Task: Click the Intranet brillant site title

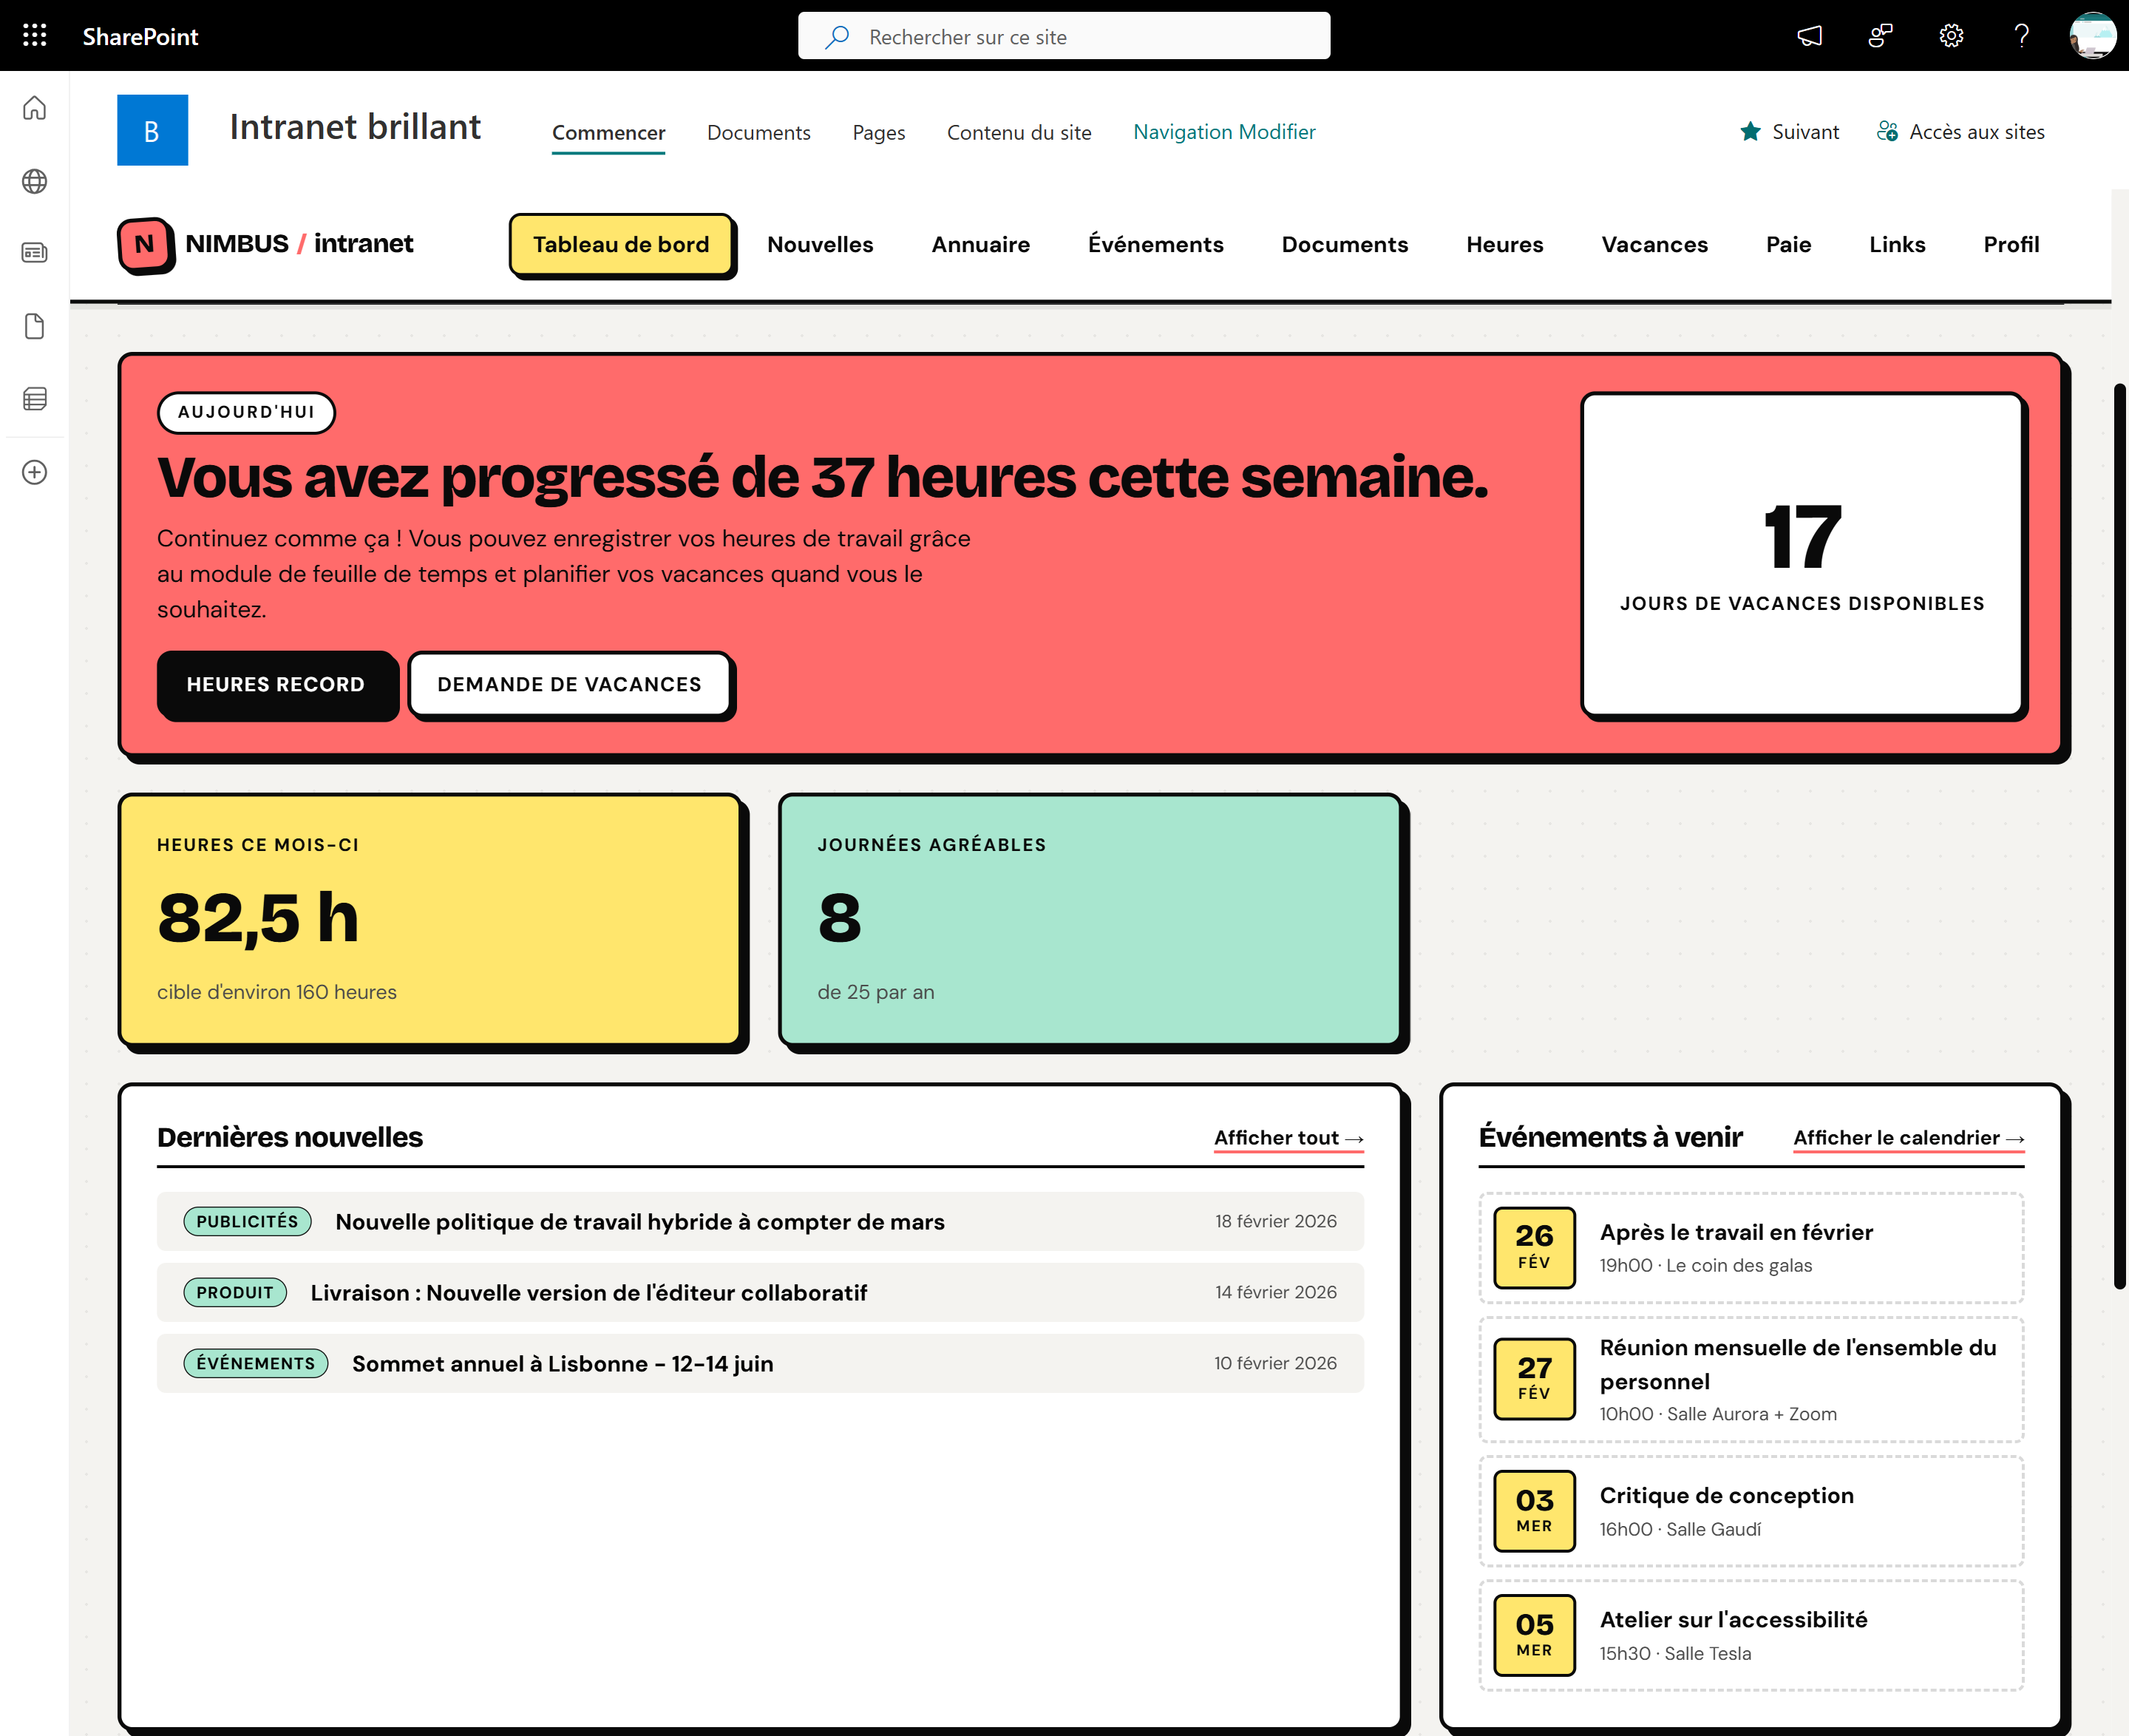Action: pyautogui.click(x=355, y=128)
